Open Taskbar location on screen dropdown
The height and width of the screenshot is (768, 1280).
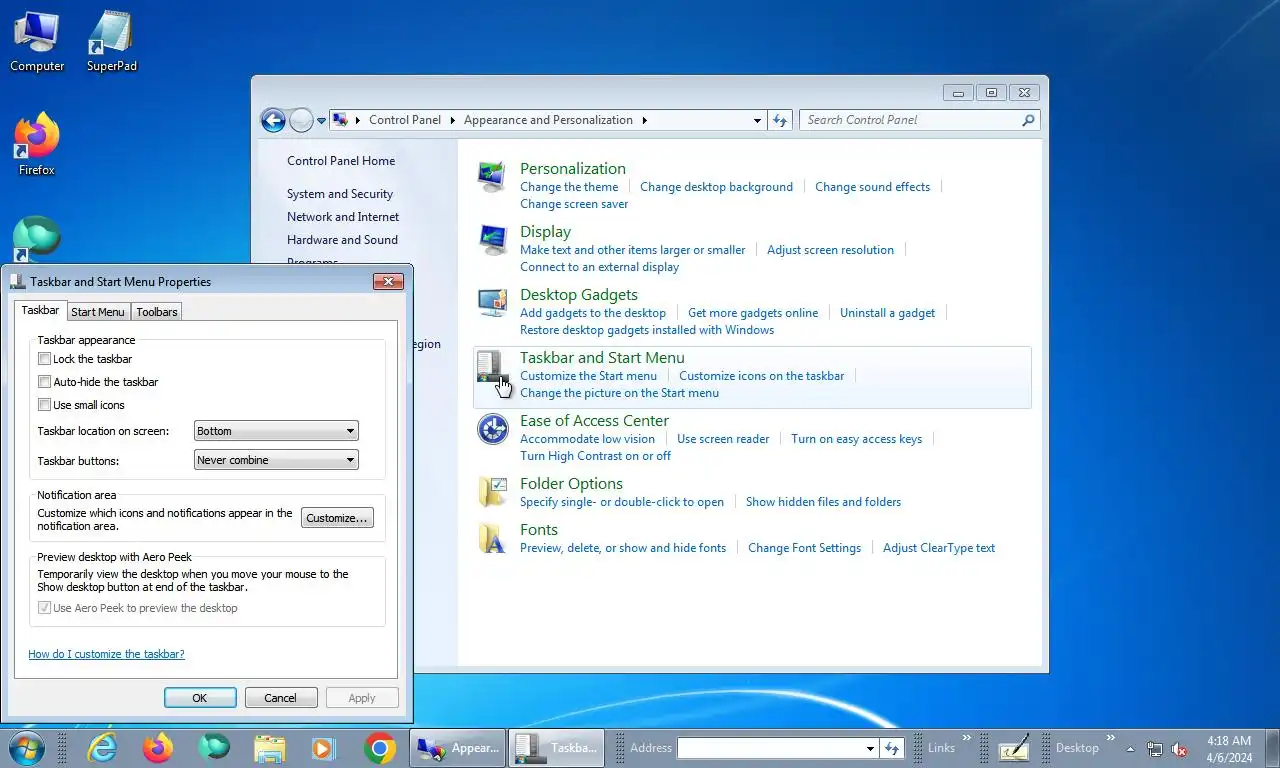pos(276,431)
